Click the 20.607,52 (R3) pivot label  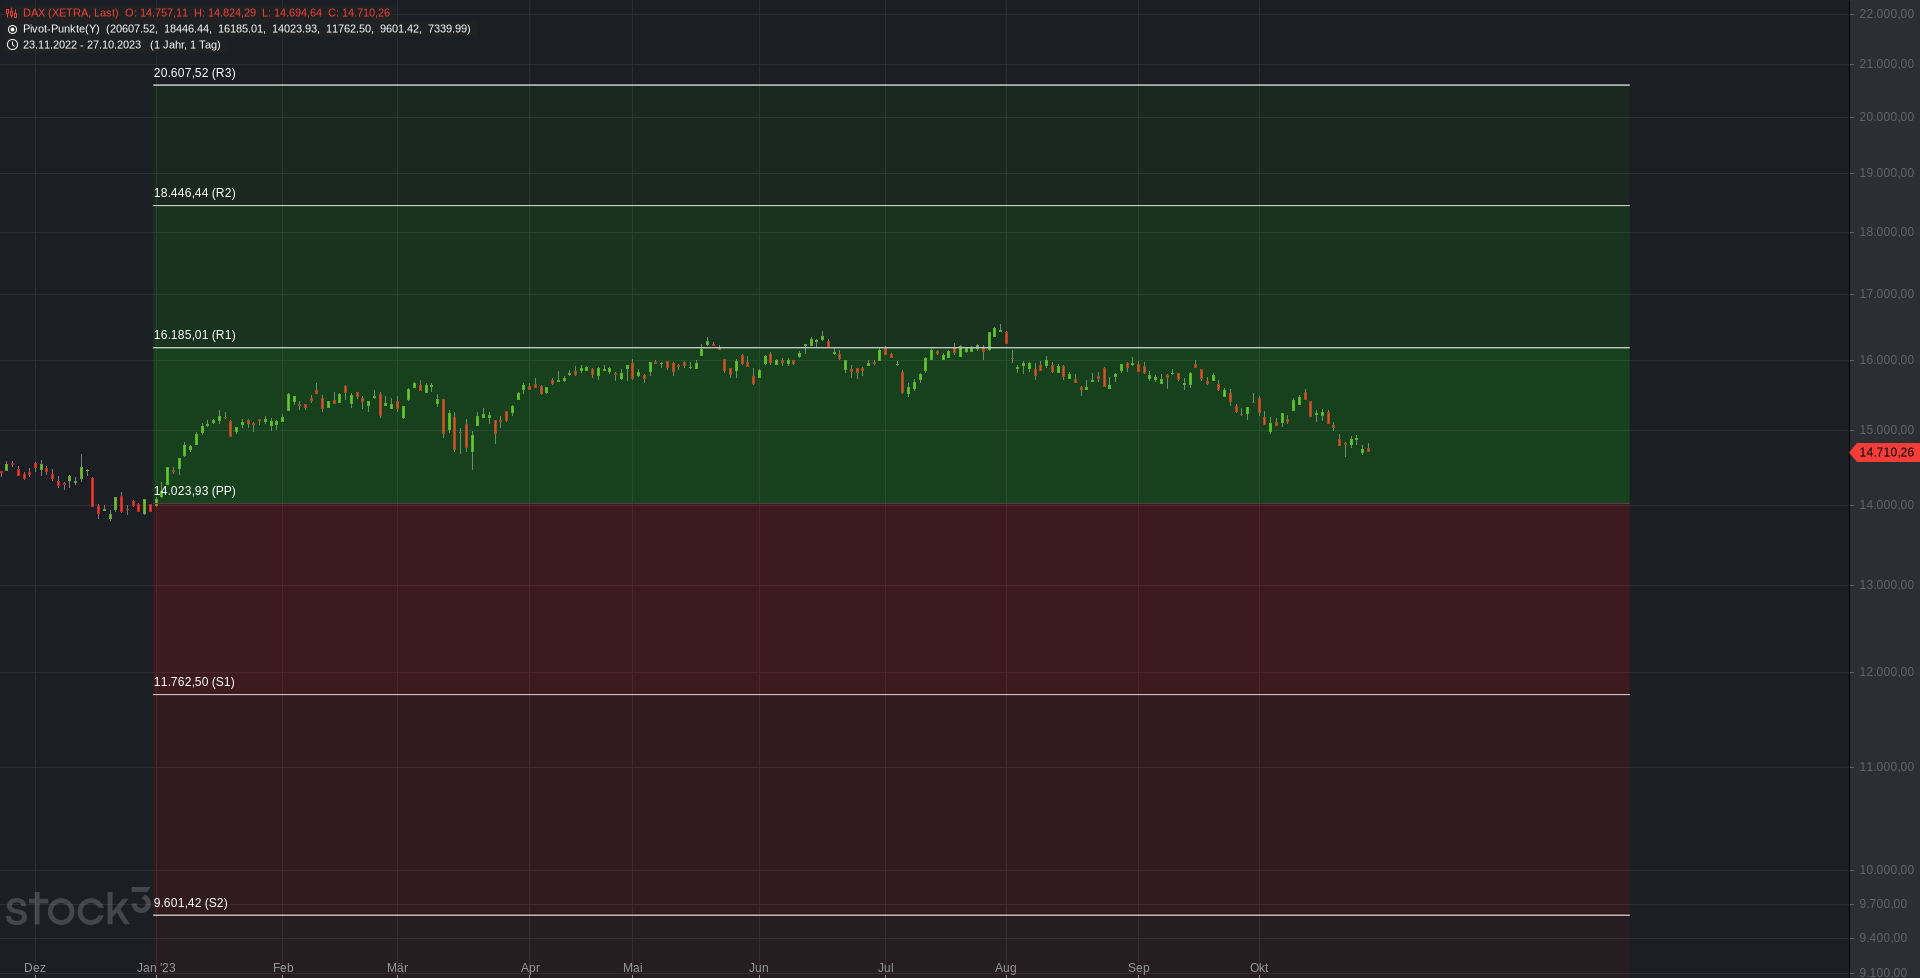click(x=194, y=73)
